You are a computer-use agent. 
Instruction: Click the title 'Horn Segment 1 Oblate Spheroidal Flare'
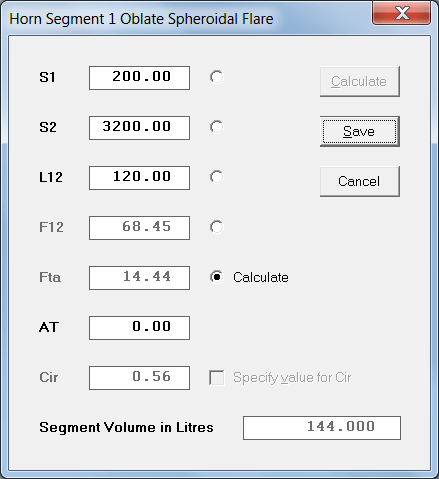click(x=141, y=19)
